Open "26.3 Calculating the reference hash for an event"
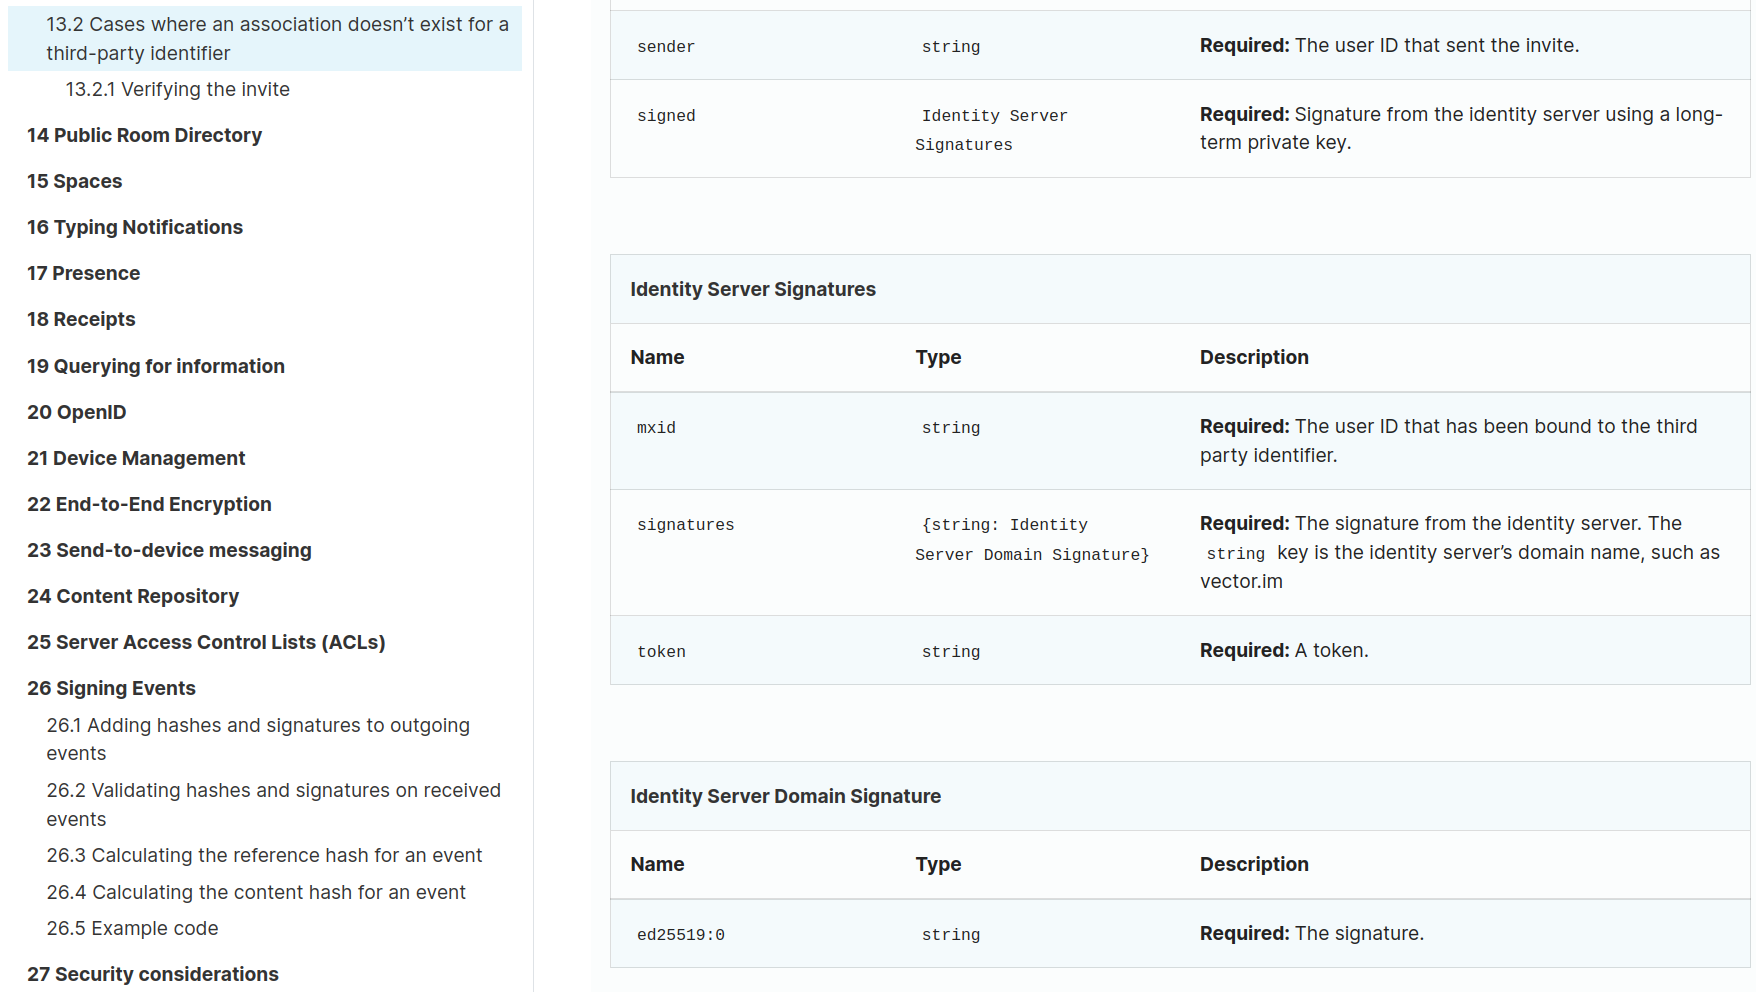This screenshot has height=992, width=1756. pyautogui.click(x=264, y=855)
